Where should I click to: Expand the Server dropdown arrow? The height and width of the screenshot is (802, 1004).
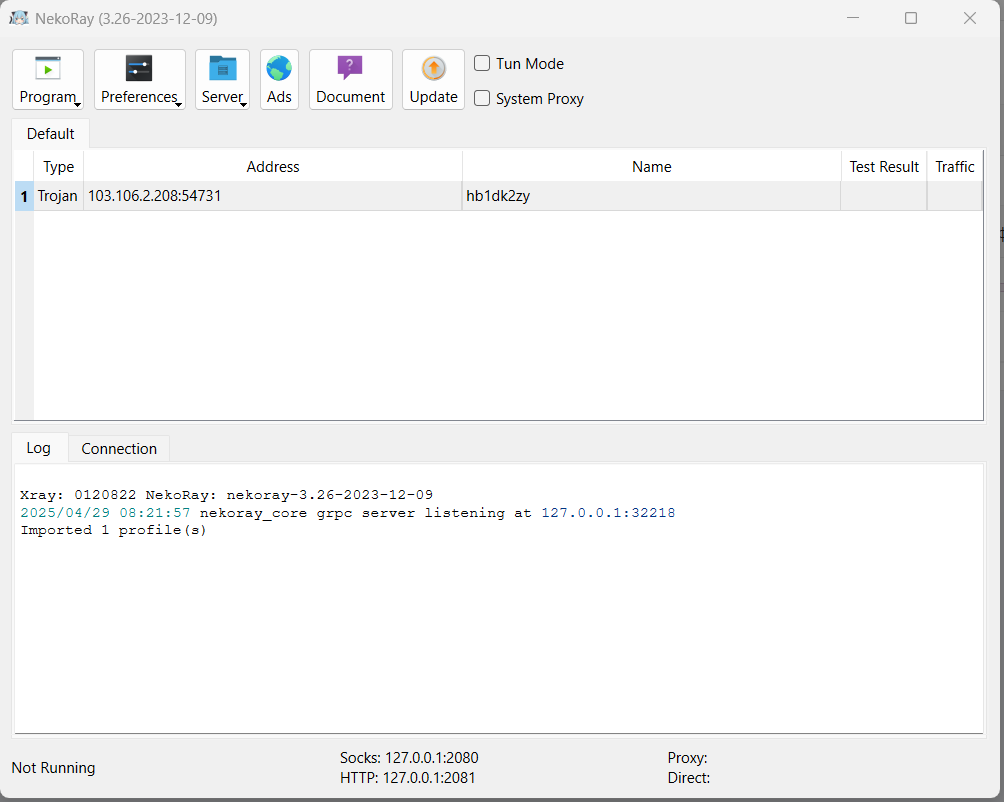[243, 105]
